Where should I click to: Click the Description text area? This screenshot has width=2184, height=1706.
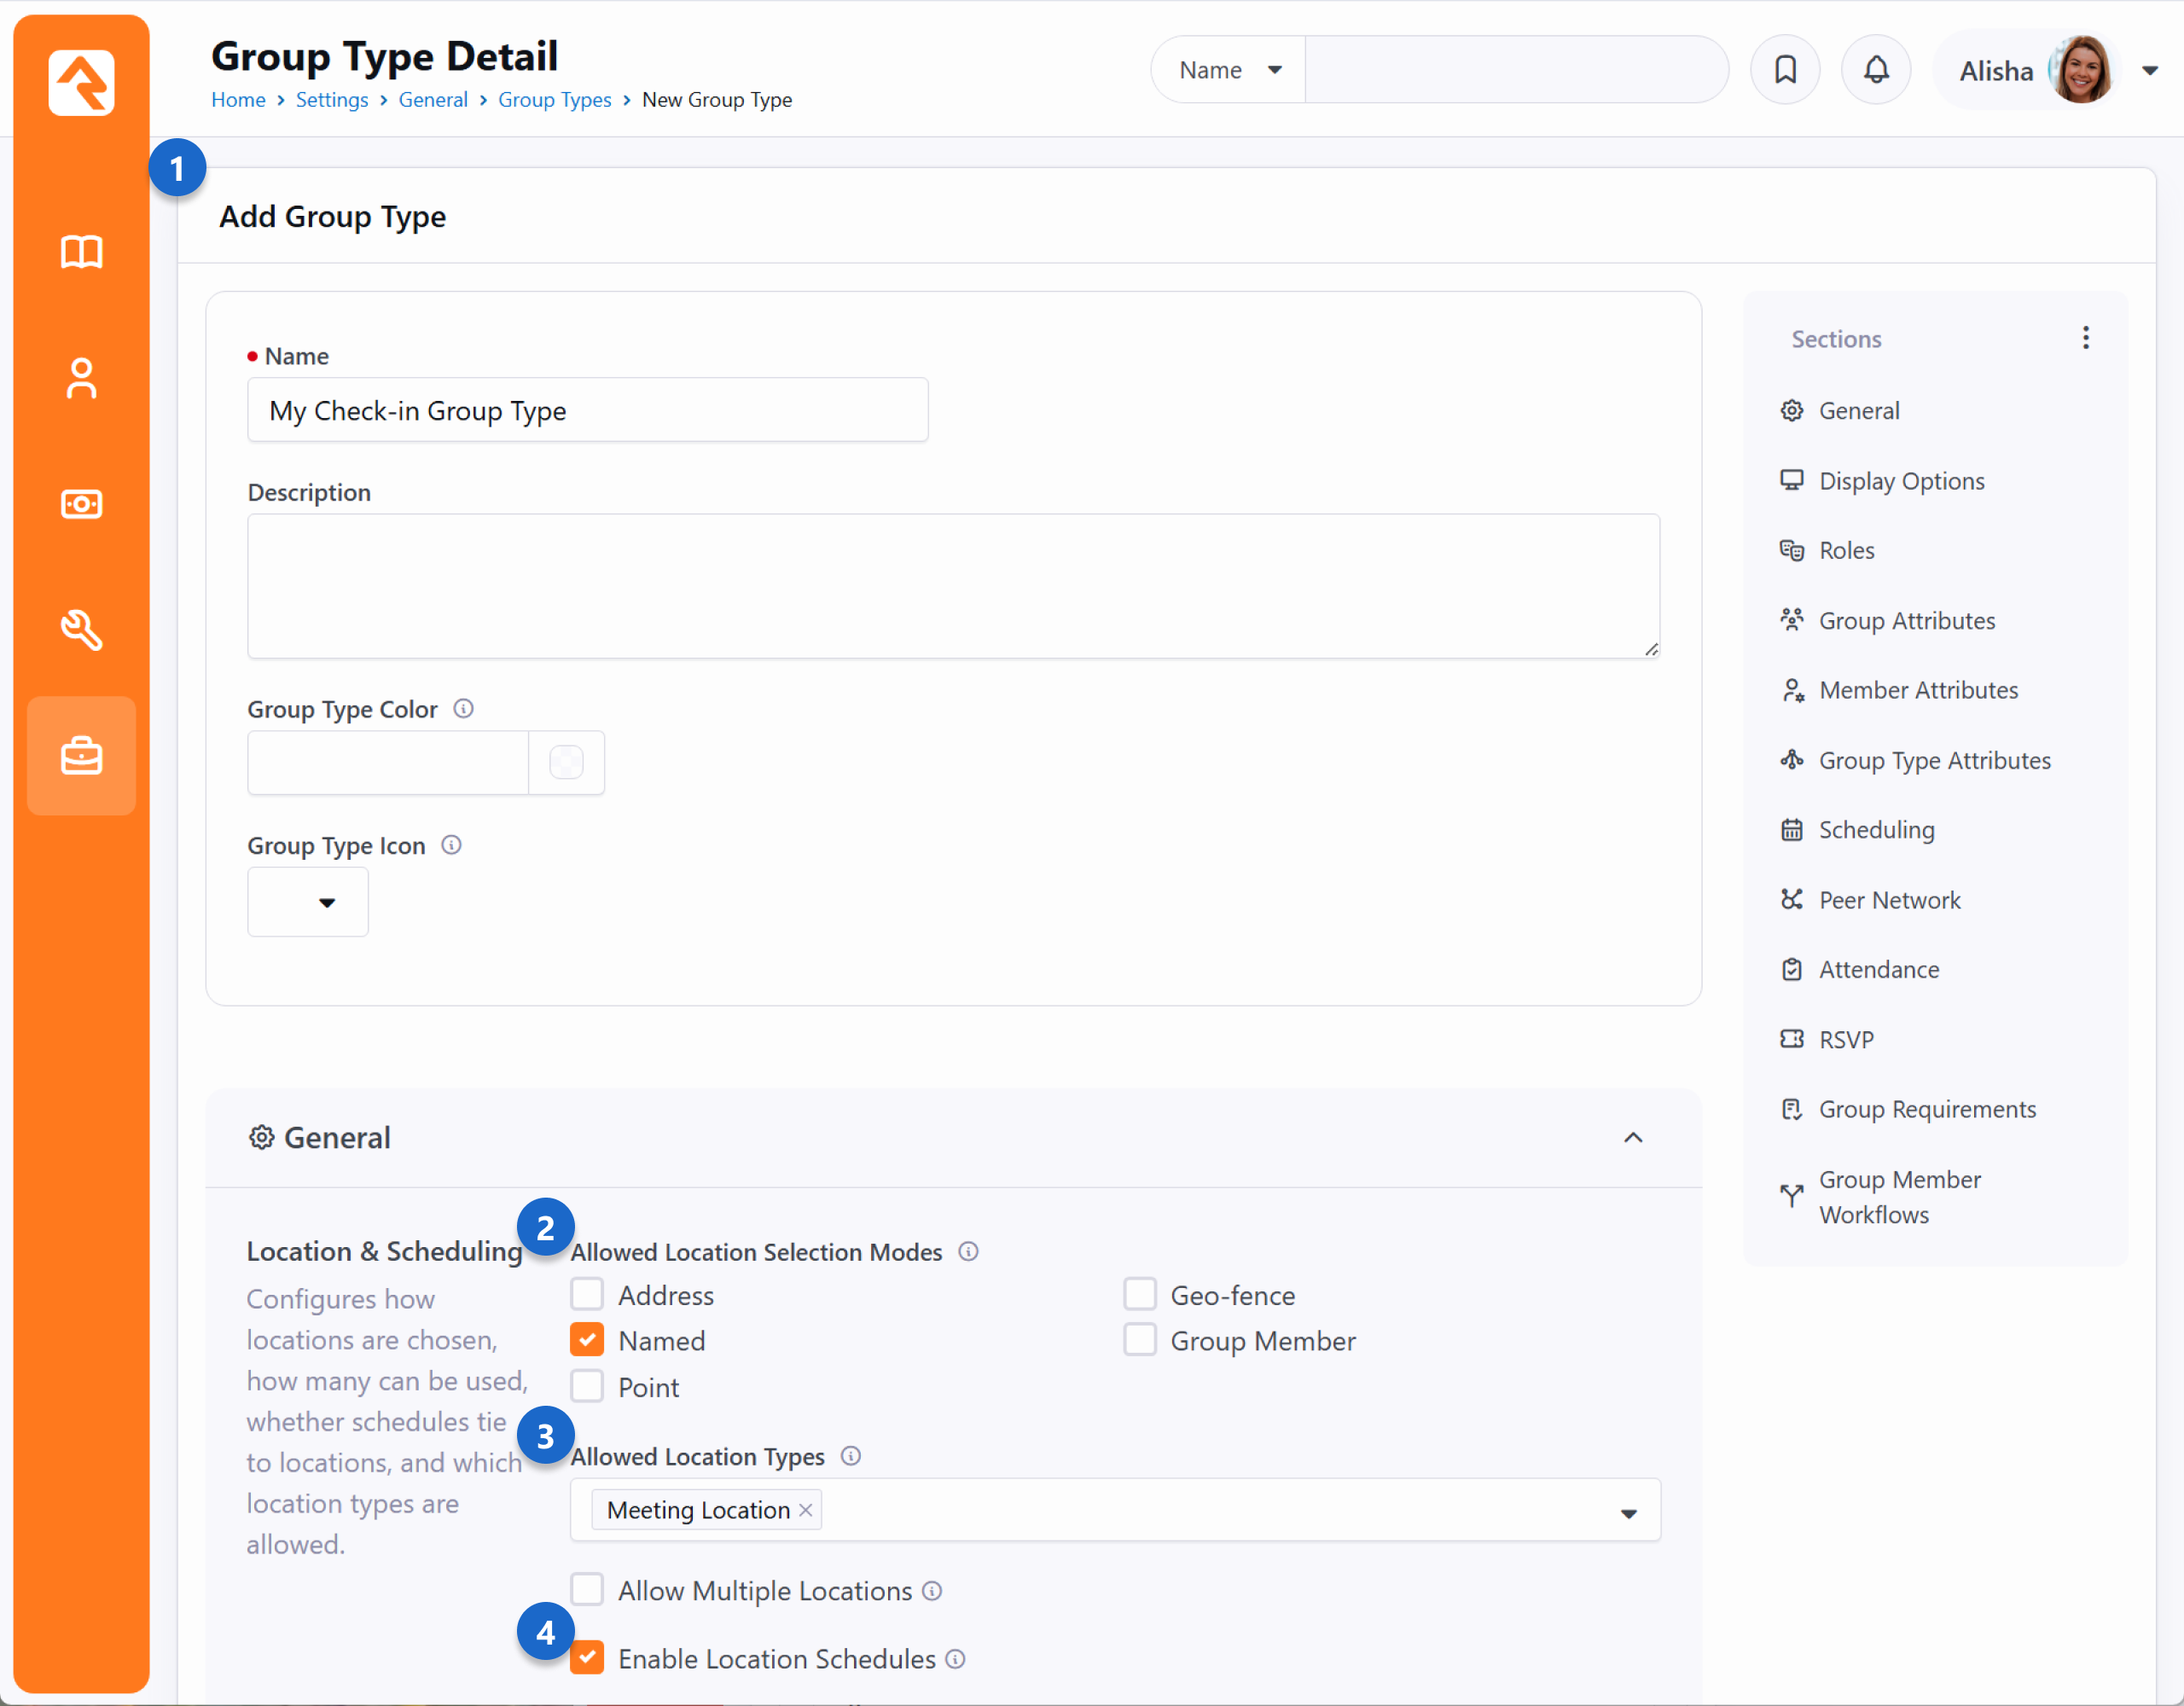click(x=952, y=586)
